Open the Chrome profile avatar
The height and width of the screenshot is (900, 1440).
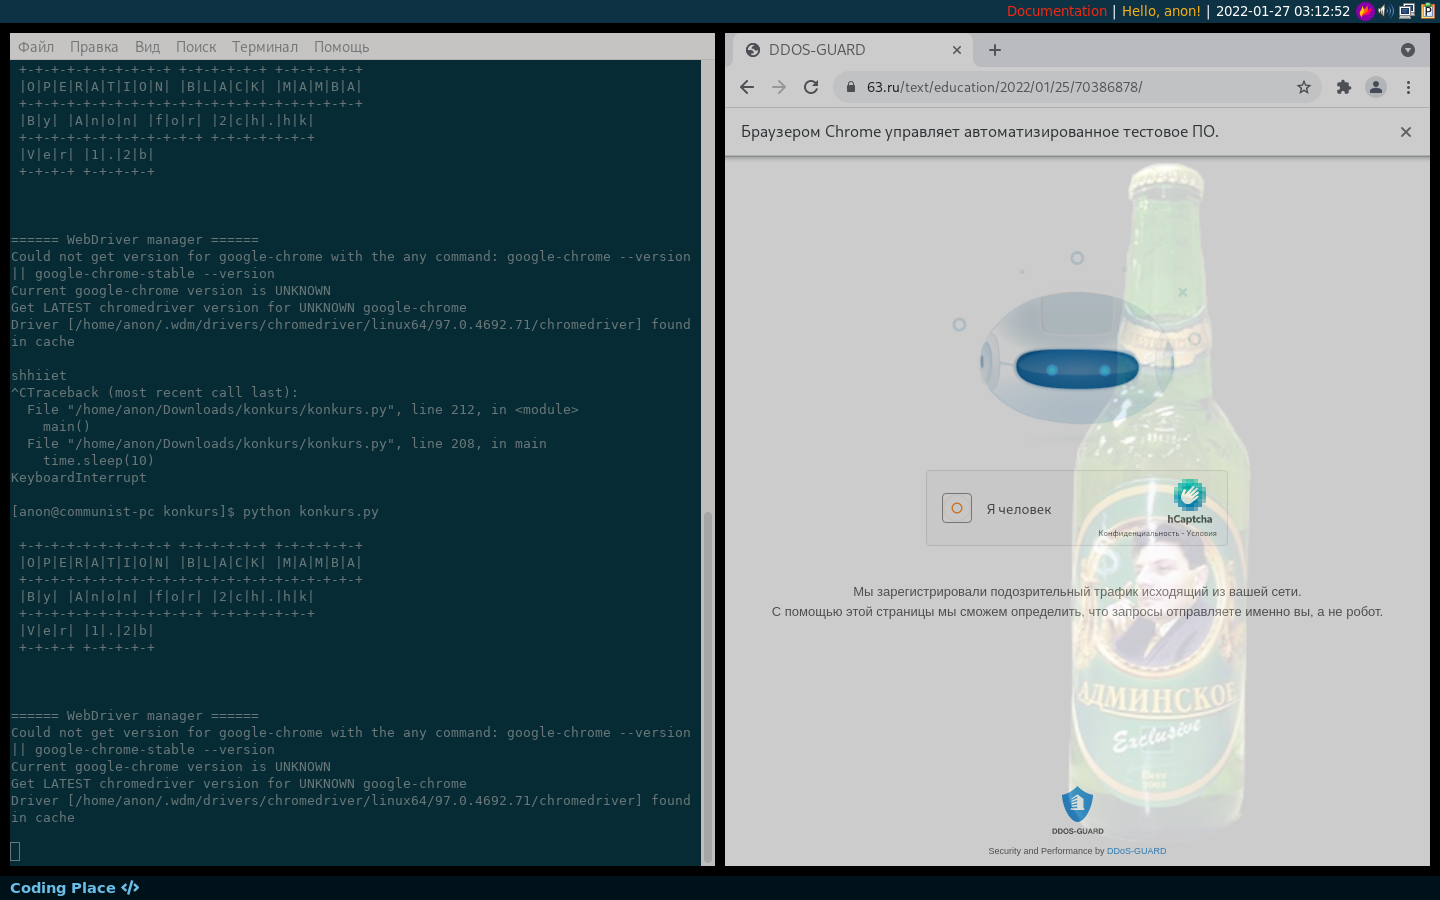1376,87
